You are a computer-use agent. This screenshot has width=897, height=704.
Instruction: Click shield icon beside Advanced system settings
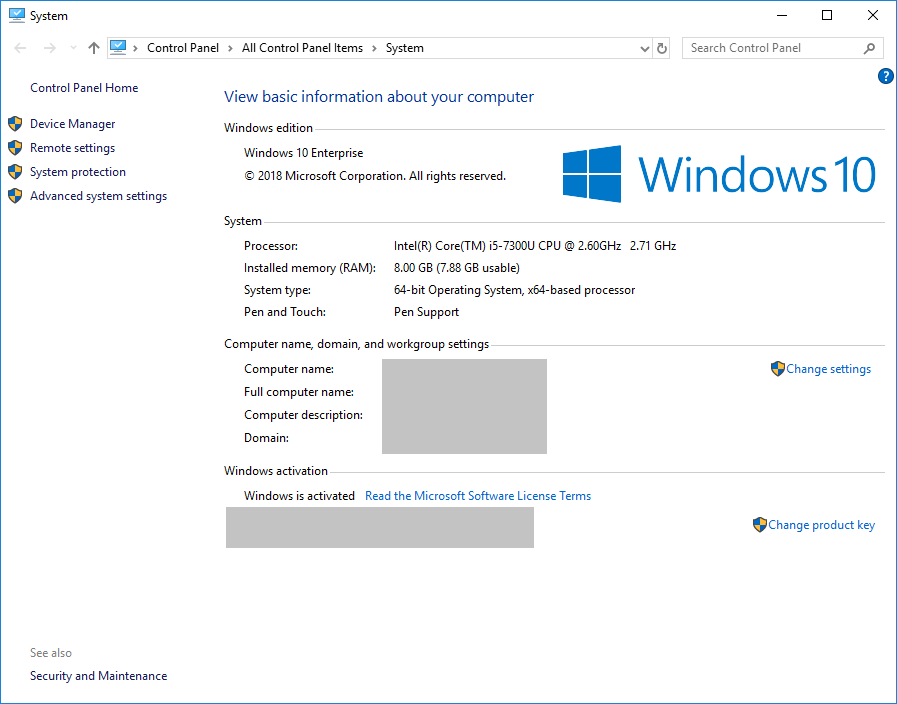pos(15,196)
